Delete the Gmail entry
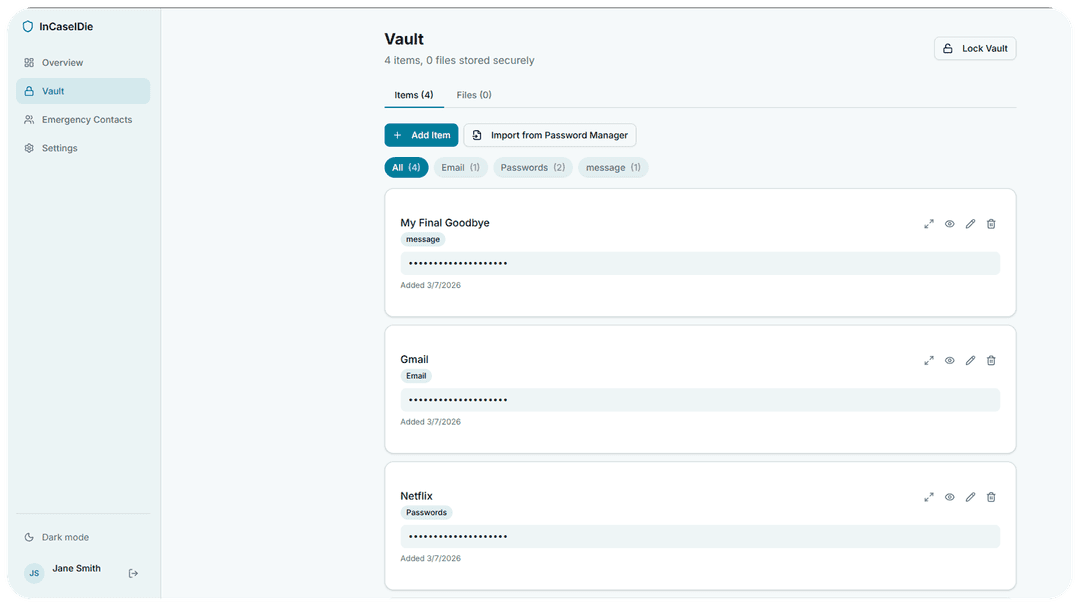Viewport: 1080px width, 608px height. coord(990,360)
